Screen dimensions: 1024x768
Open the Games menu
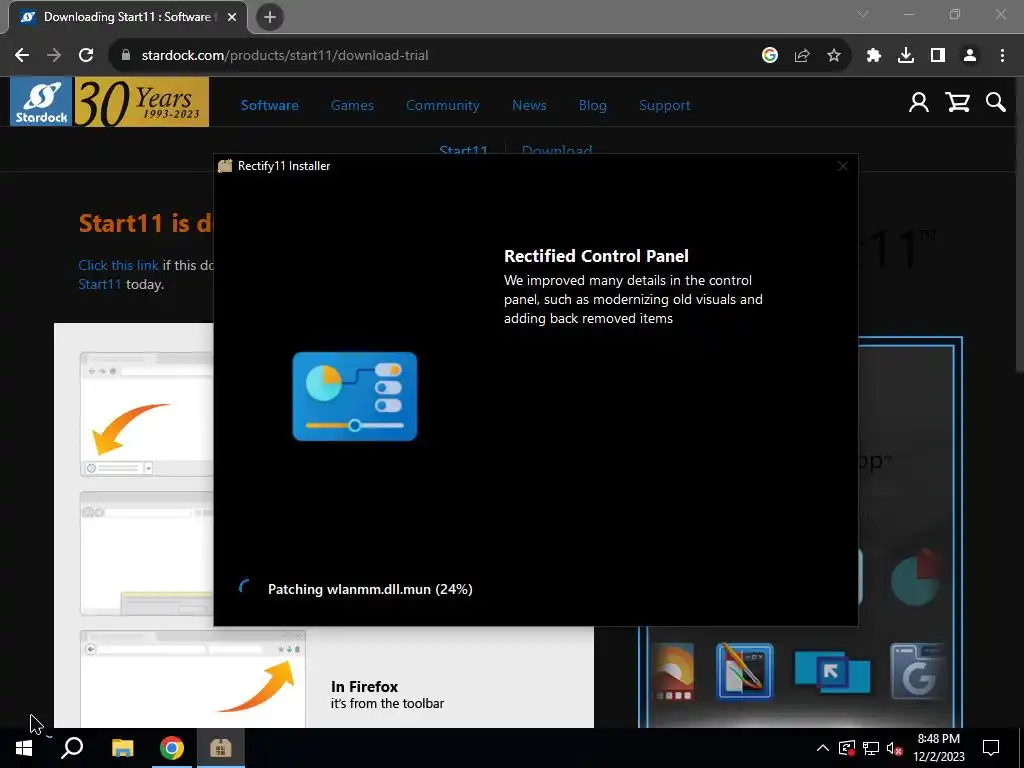pos(352,105)
